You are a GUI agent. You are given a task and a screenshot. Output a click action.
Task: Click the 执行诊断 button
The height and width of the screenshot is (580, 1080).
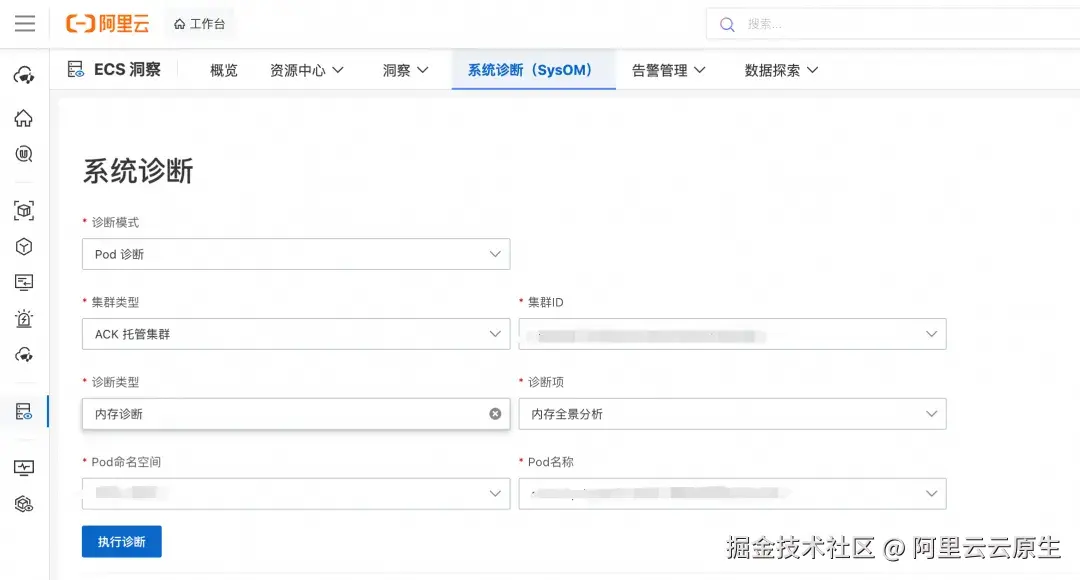(122, 541)
